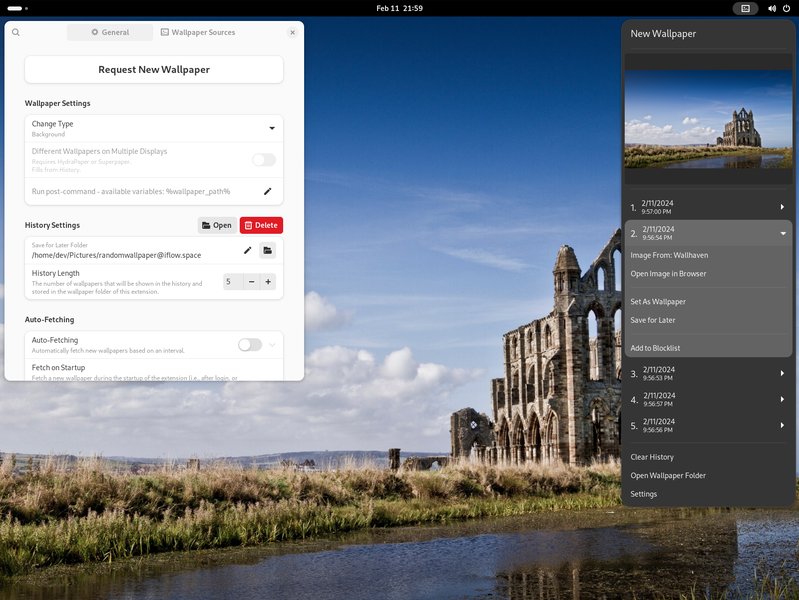The image size is (799, 600).
Task: Browse folder icon for Save for Later
Action: pos(268,250)
